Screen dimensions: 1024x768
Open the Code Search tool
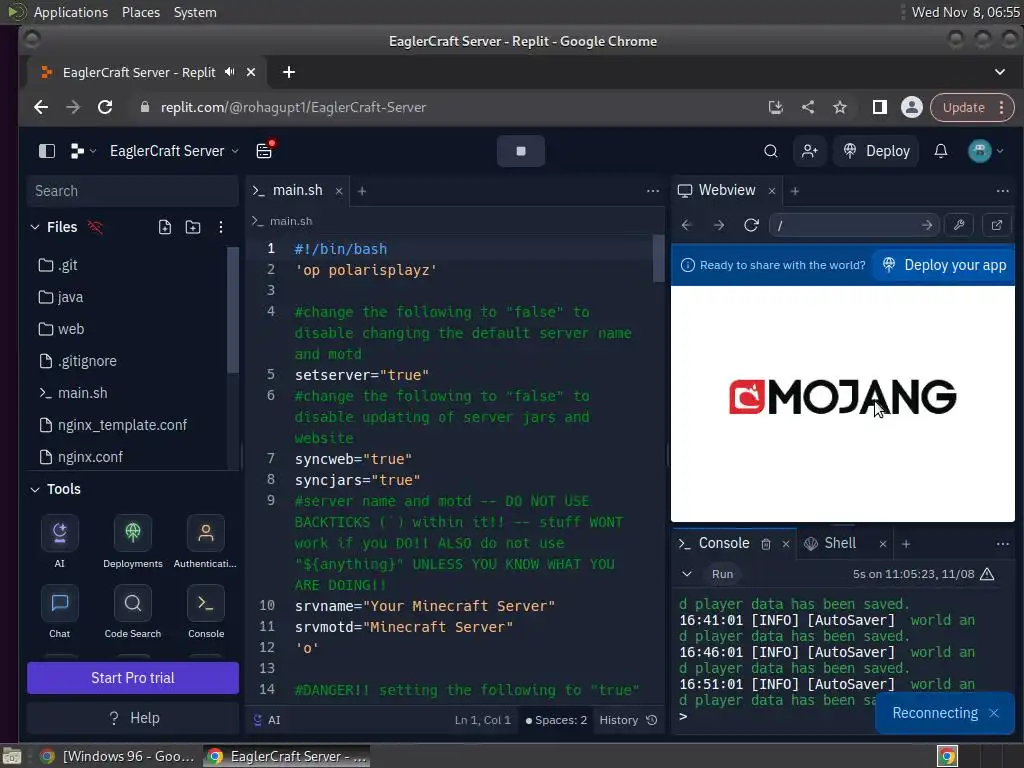coord(133,612)
